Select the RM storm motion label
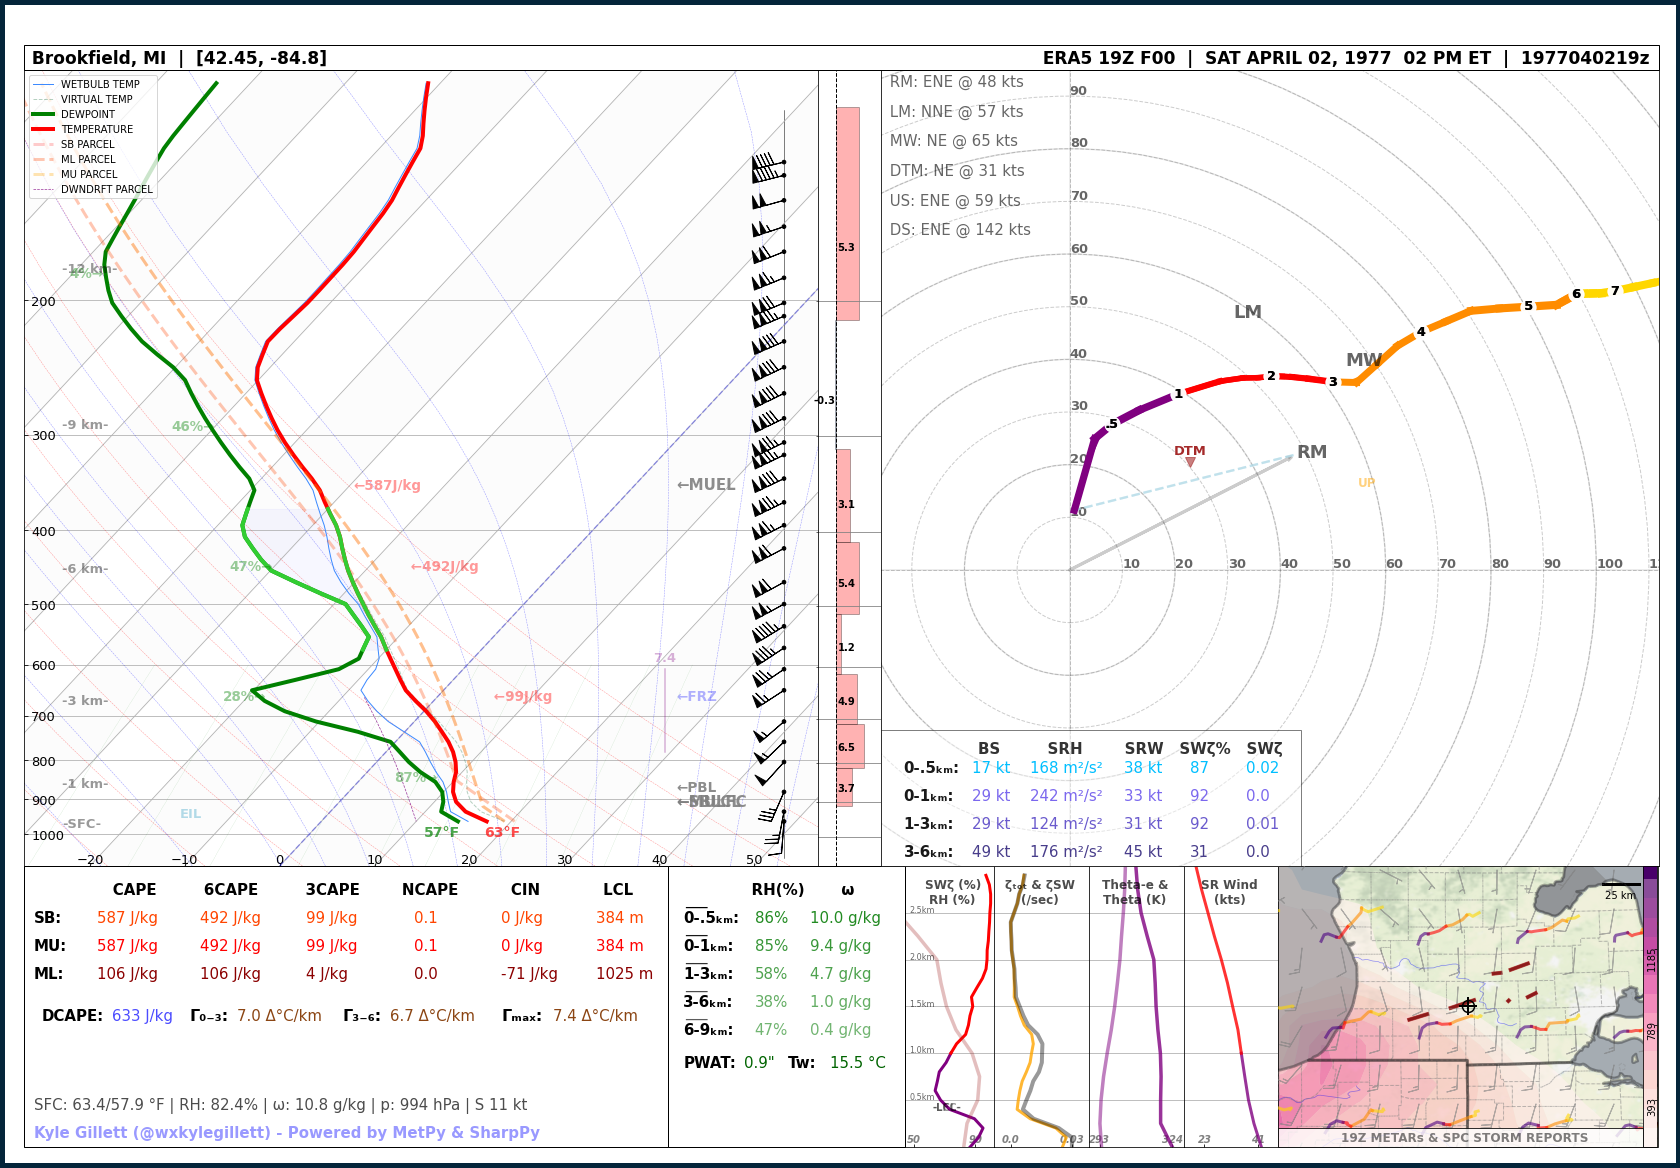 (x=1312, y=452)
